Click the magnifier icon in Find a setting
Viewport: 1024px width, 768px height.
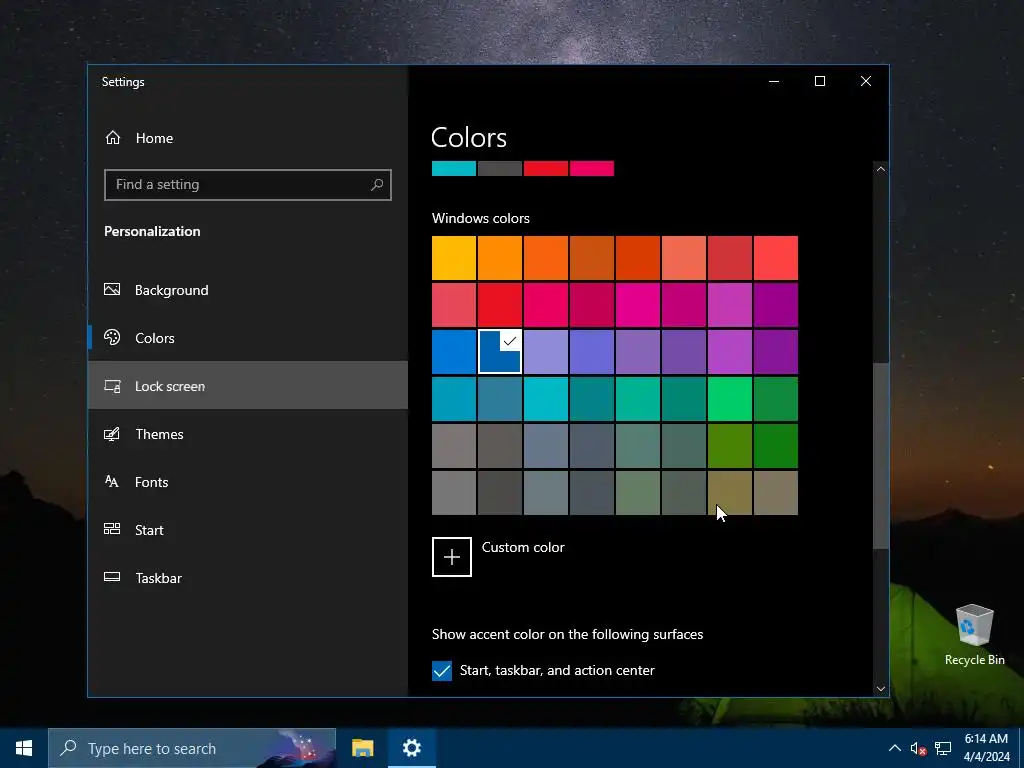377,185
